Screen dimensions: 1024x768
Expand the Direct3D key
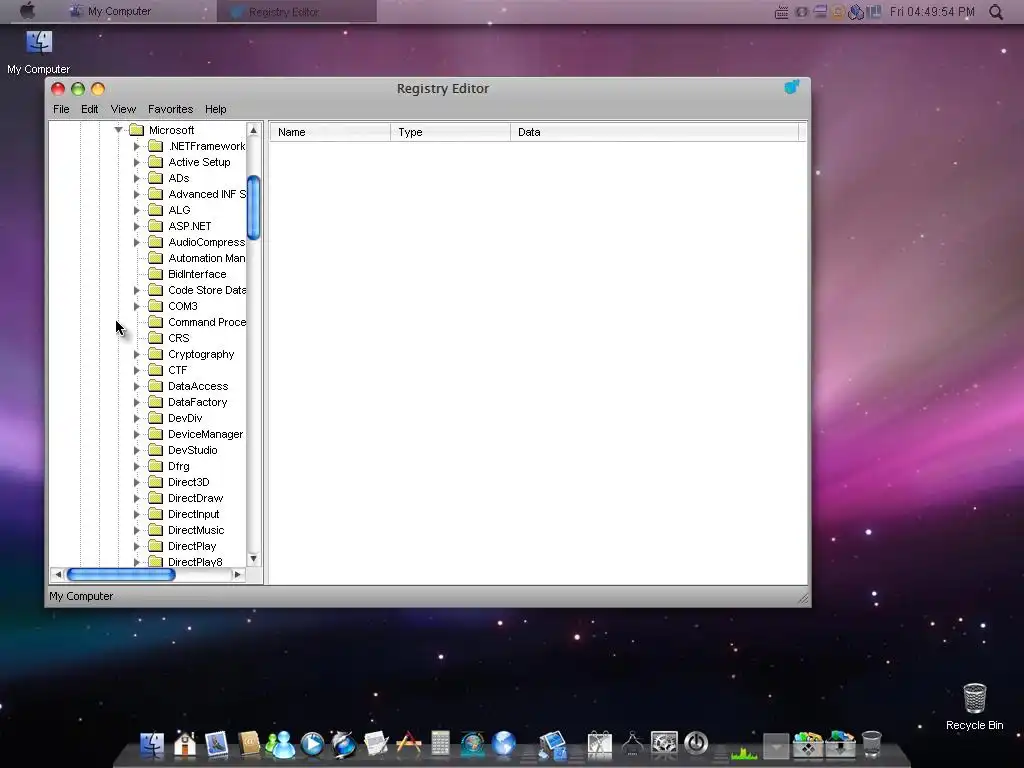(136, 482)
